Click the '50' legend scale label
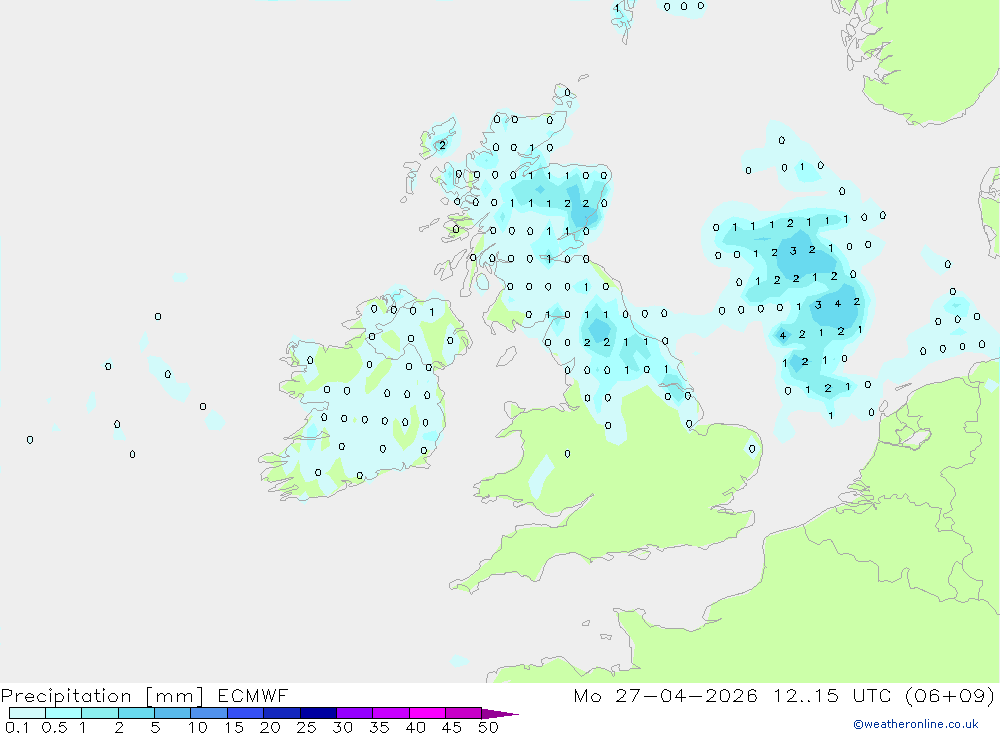The width and height of the screenshot is (1000, 733). (488, 727)
